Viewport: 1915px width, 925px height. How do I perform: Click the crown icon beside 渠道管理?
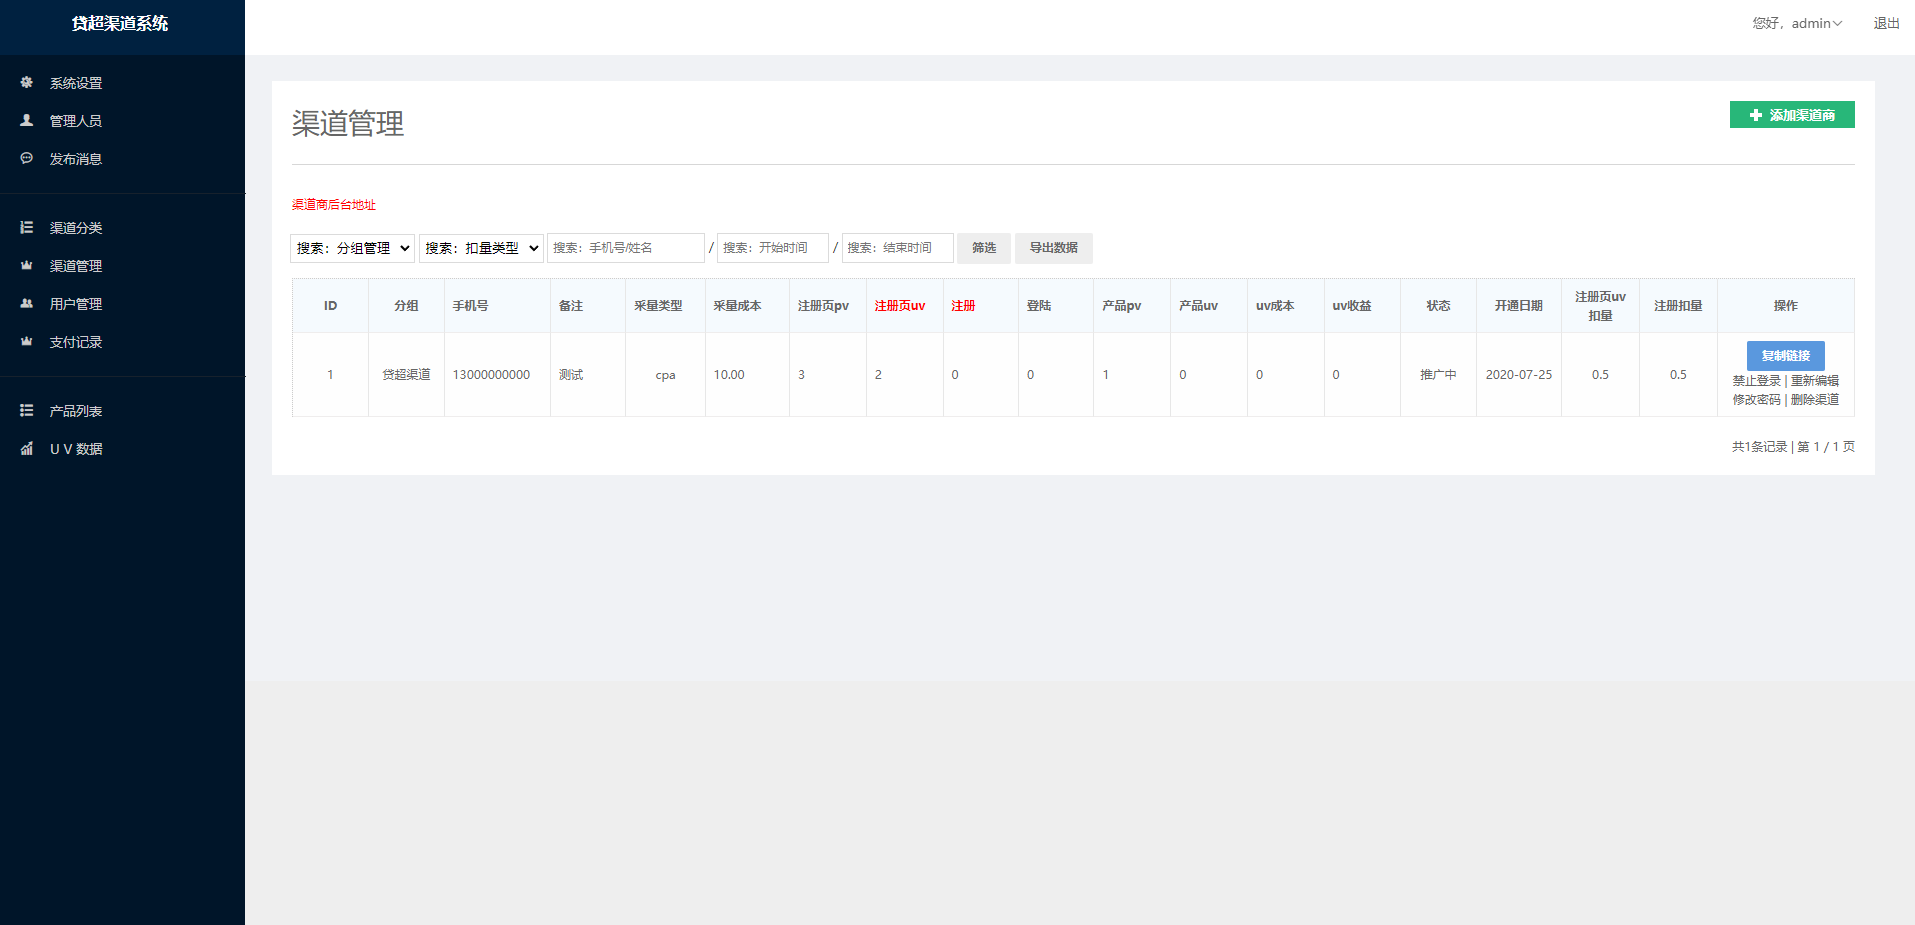[27, 266]
